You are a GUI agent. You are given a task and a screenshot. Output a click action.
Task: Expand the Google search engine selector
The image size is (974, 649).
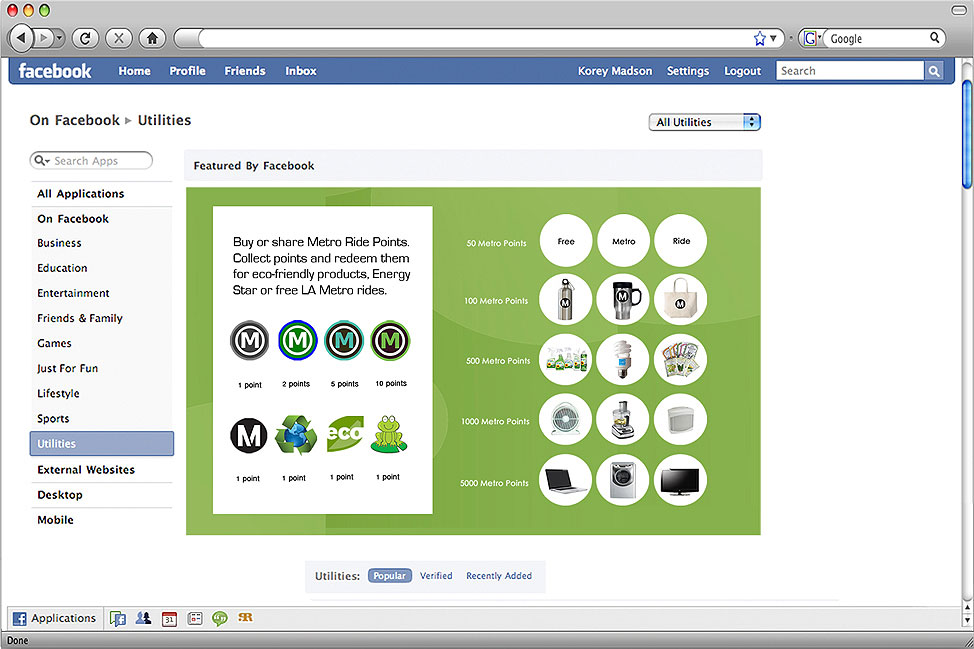click(x=812, y=38)
